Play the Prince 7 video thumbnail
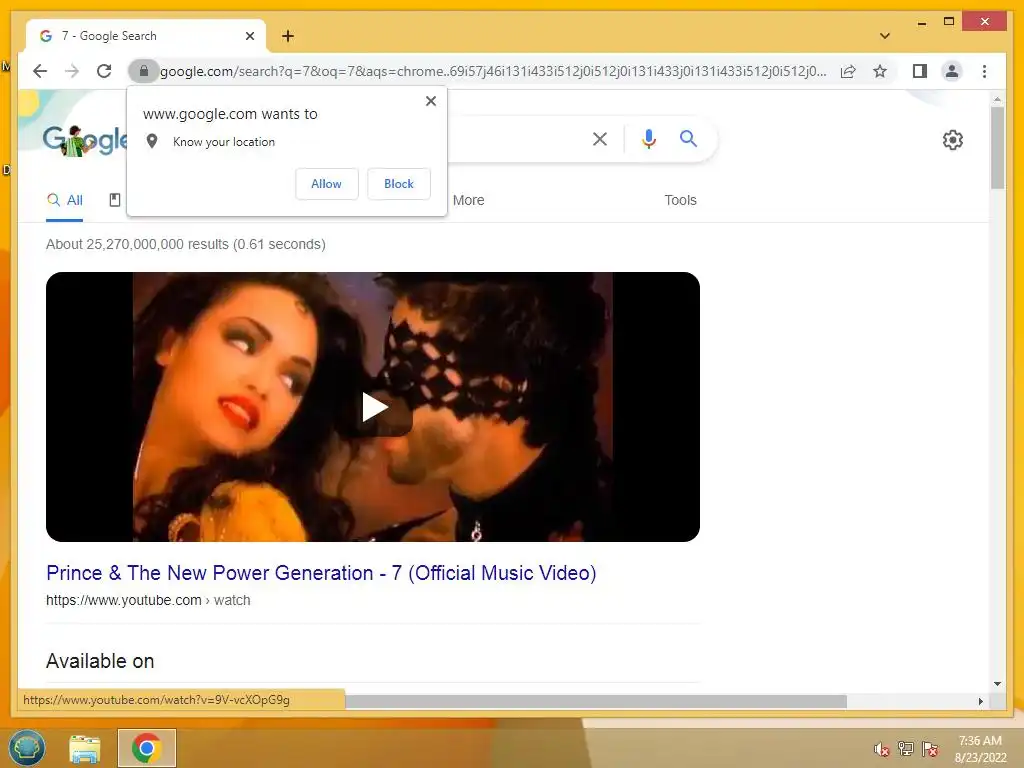Viewport: 1024px width, 768px height. click(x=373, y=407)
